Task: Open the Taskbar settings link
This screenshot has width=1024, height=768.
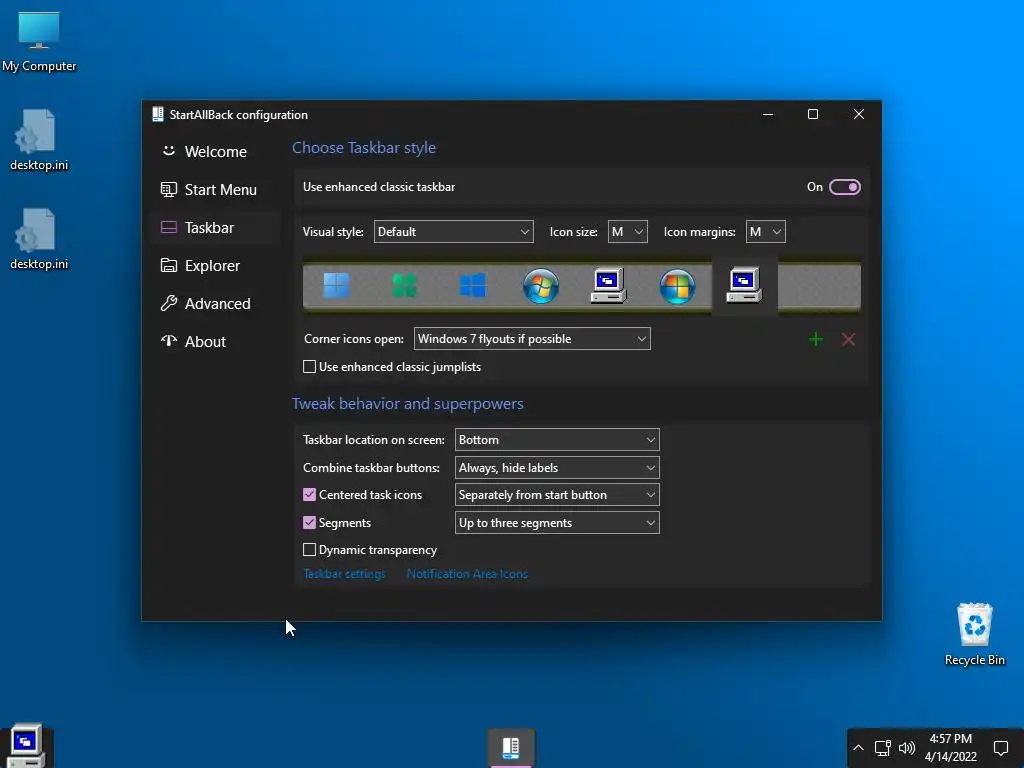Action: pos(344,573)
